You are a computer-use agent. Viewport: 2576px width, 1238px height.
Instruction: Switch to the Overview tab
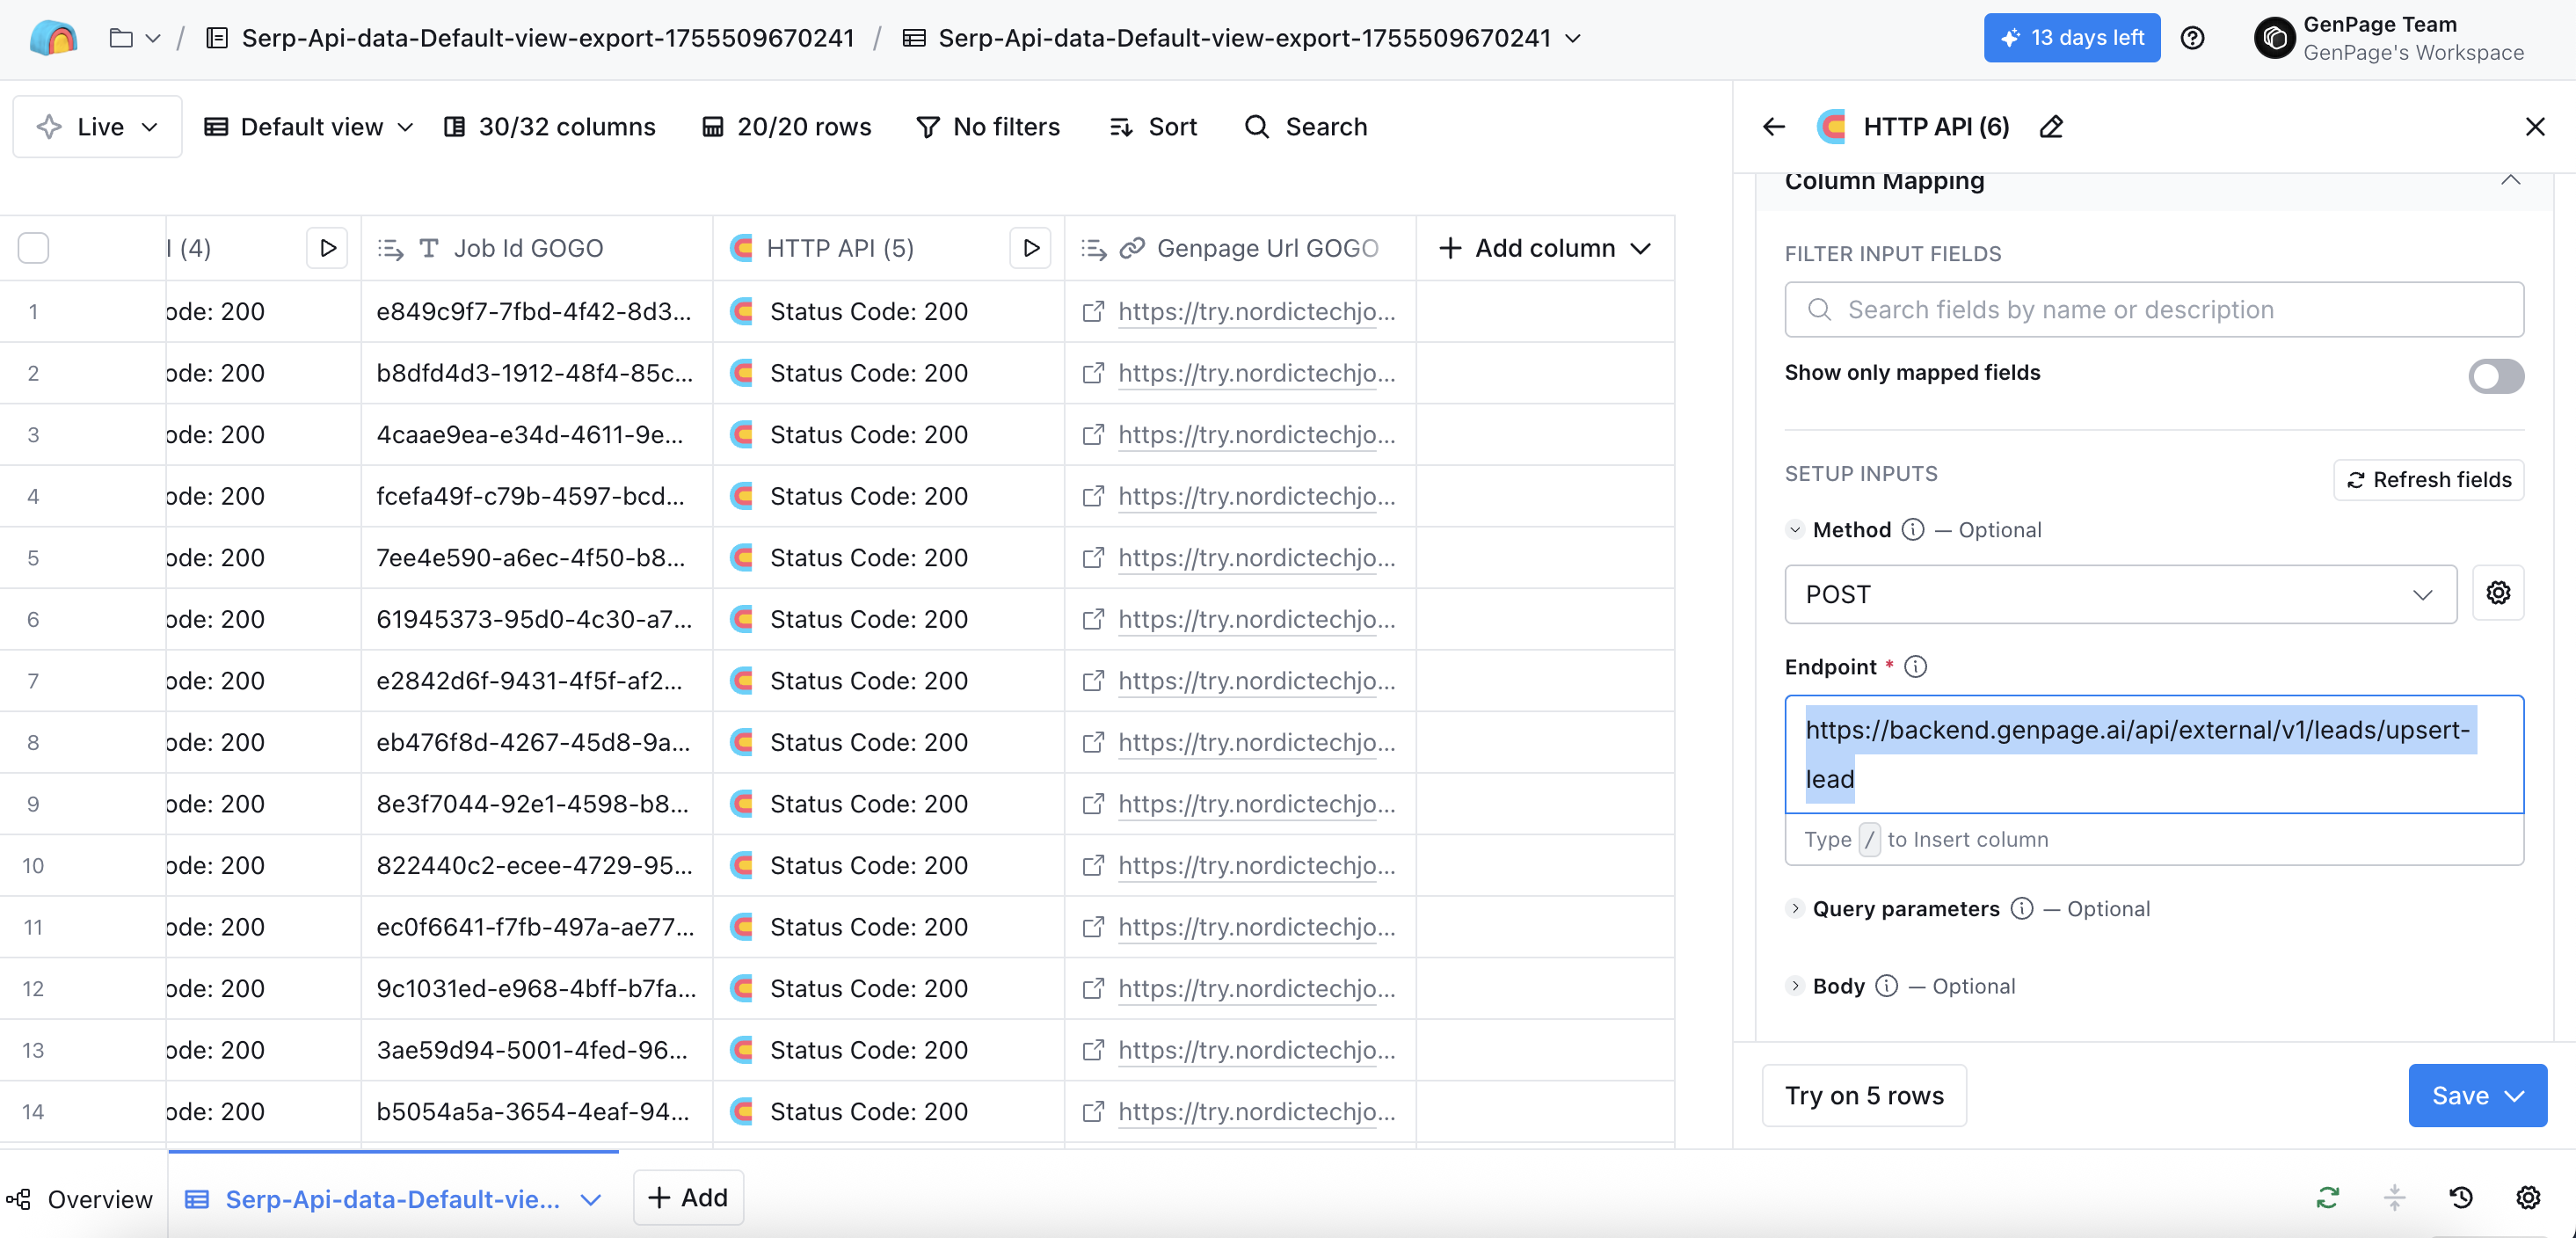tap(80, 1198)
